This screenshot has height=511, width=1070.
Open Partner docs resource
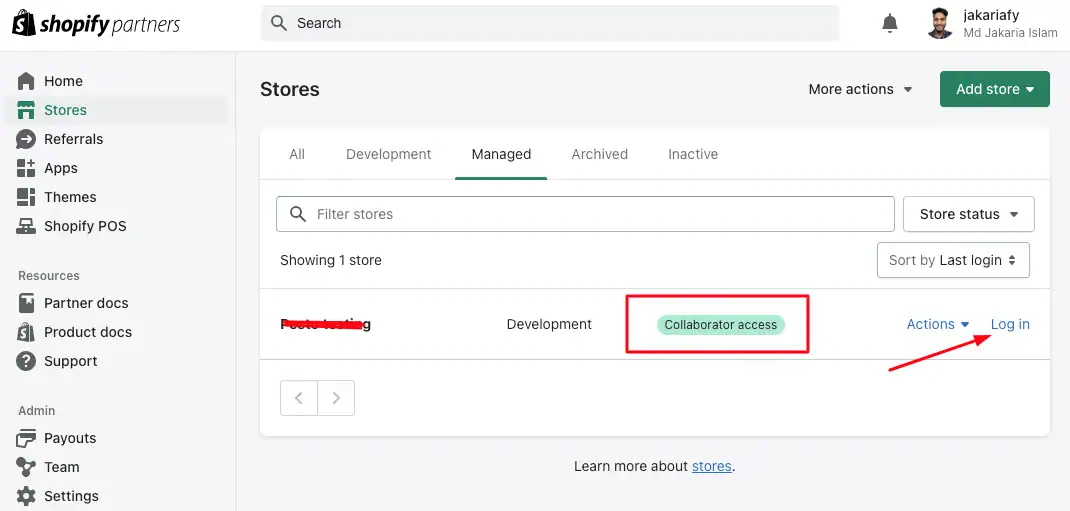pyautogui.click(x=86, y=303)
